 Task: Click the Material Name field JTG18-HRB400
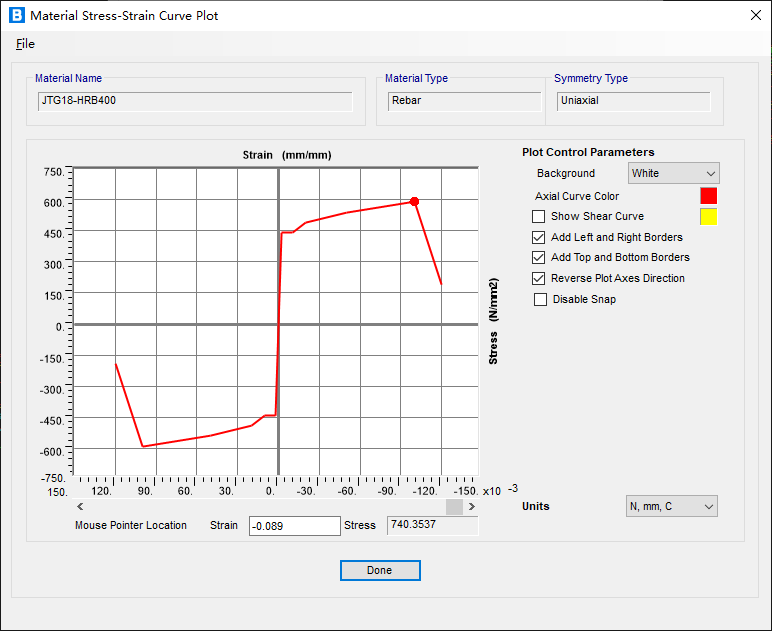(x=195, y=101)
